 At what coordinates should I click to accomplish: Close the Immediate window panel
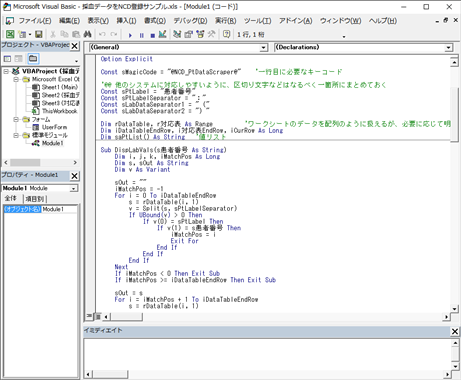pos(455,331)
